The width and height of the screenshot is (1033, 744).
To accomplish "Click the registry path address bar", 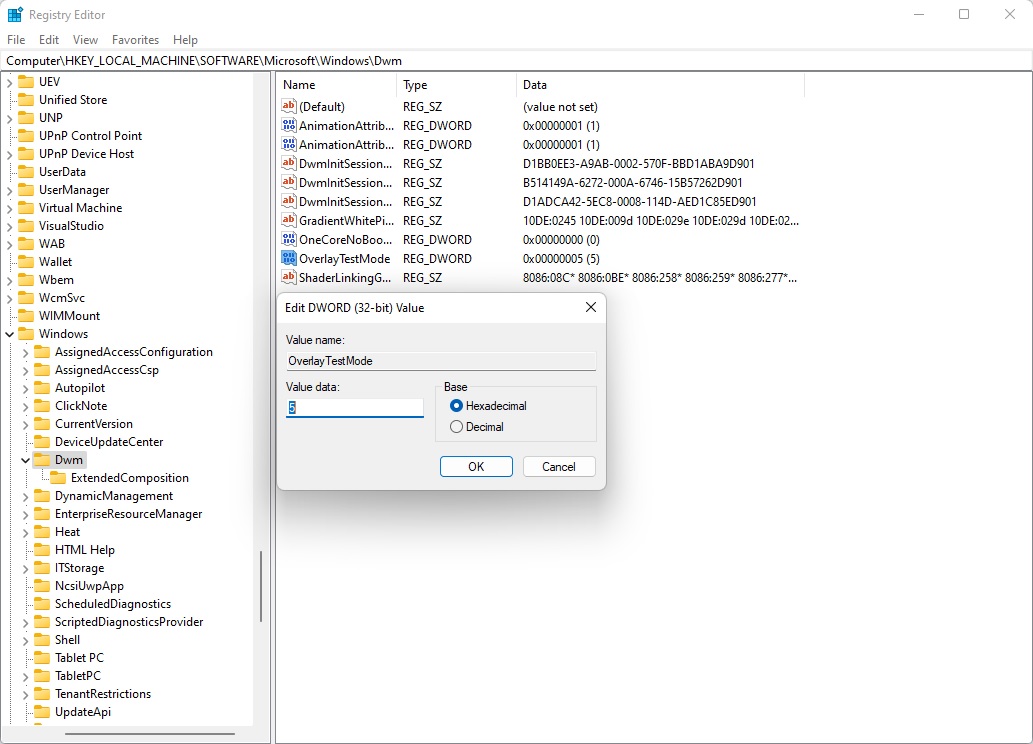I will (x=516, y=61).
